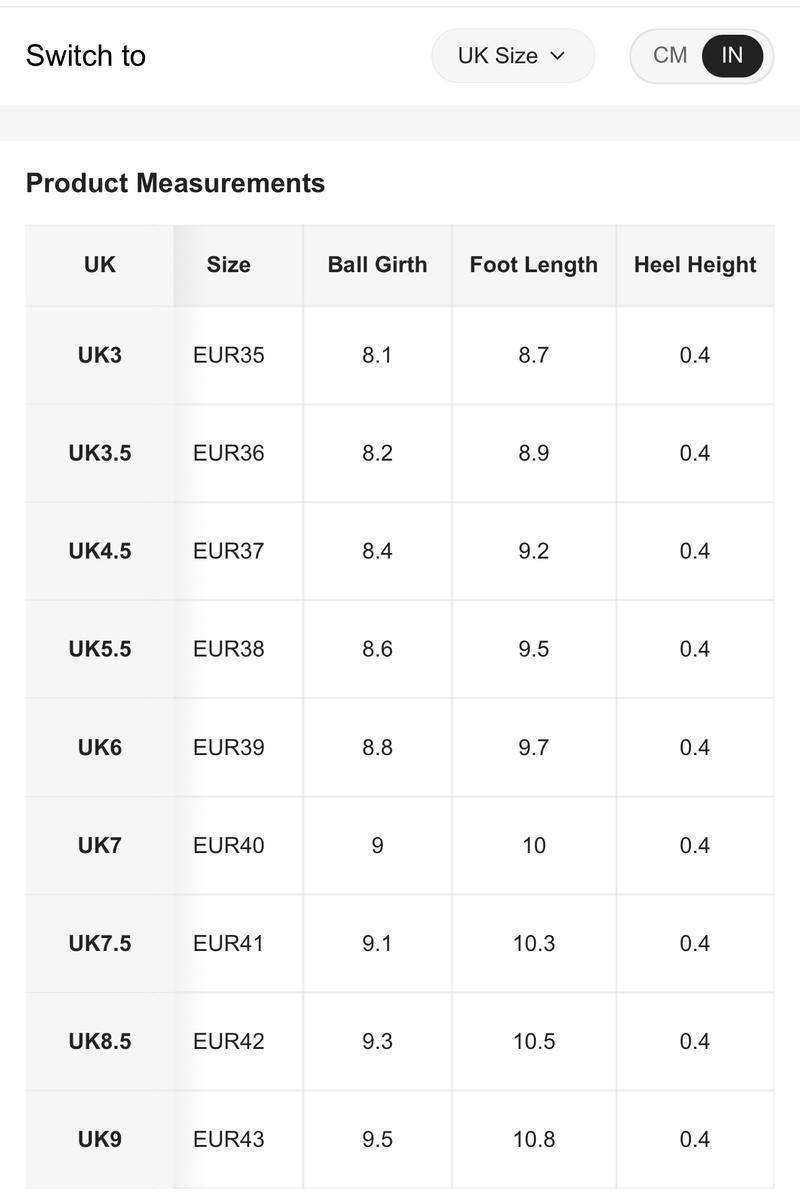Select the UK3 size row
Screen dimensions: 800x1194
[400, 356]
